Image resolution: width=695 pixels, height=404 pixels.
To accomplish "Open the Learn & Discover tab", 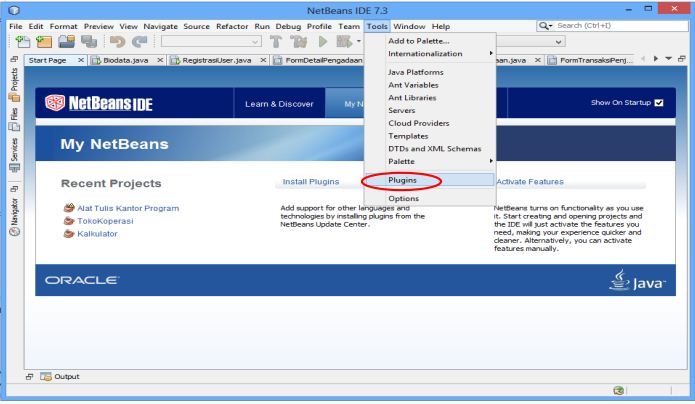I will 279,104.
